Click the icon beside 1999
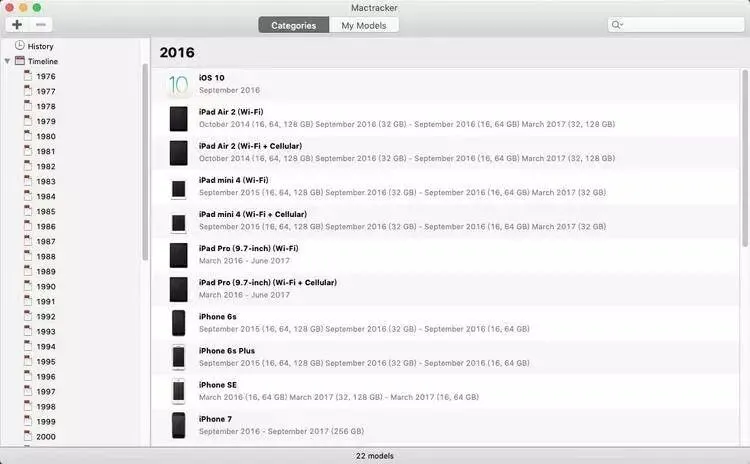 (28, 421)
